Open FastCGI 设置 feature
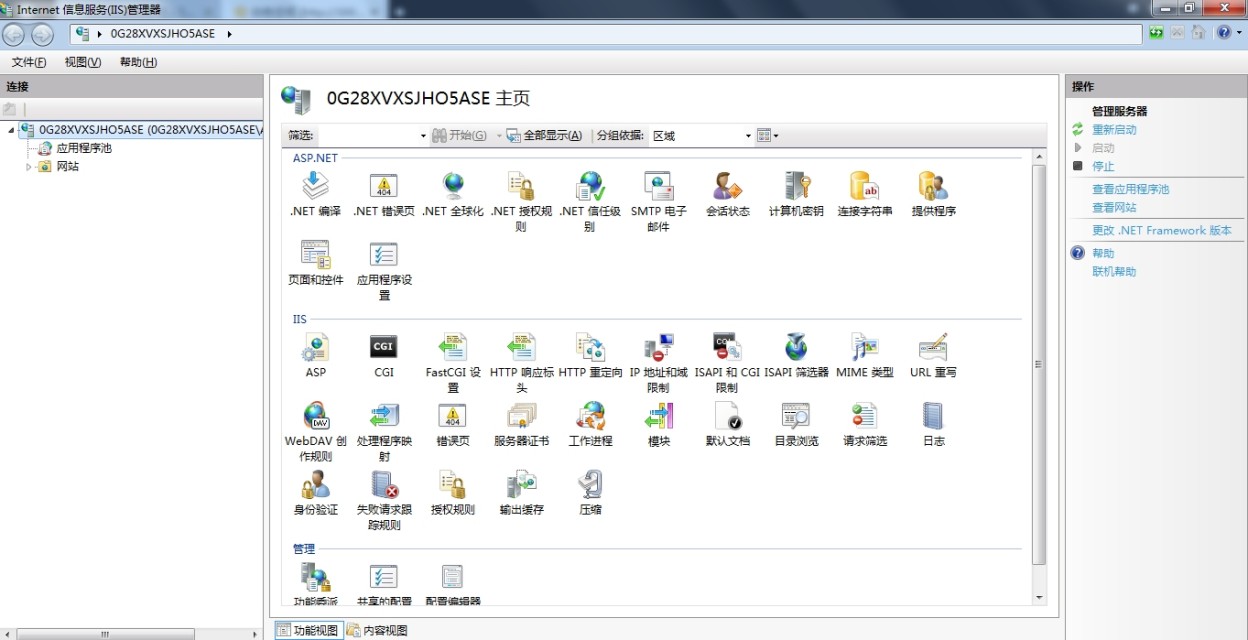Screen dimensions: 1248x640 coord(453,362)
